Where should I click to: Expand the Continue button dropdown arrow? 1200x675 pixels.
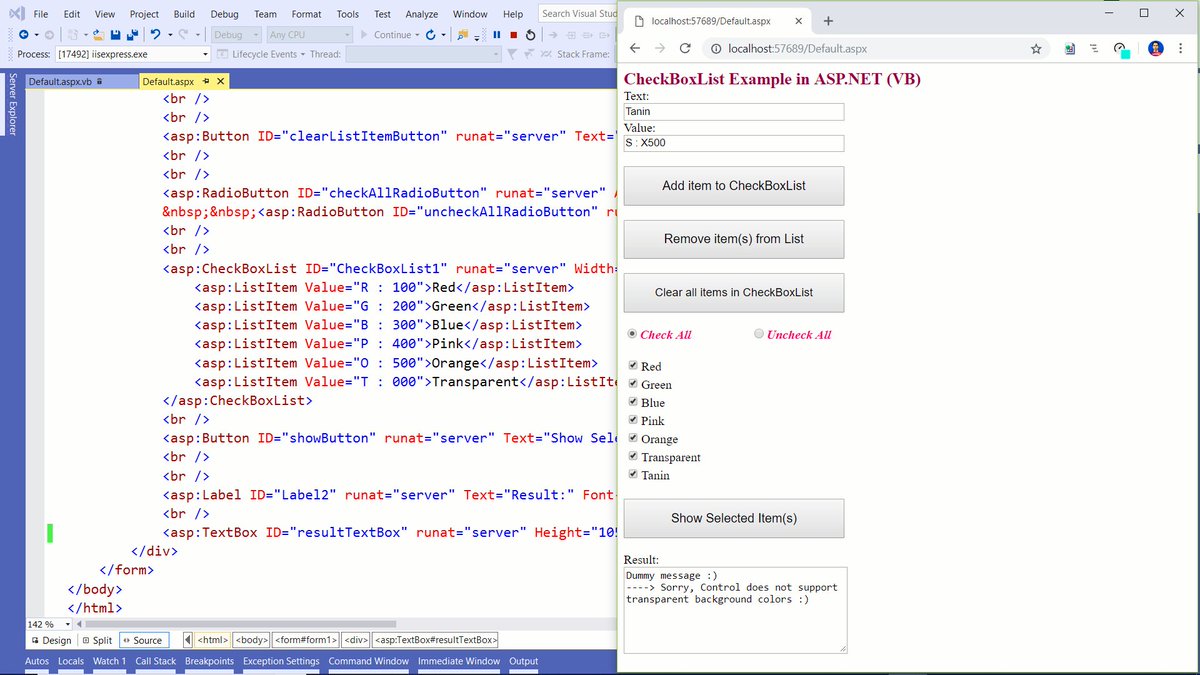(417, 34)
